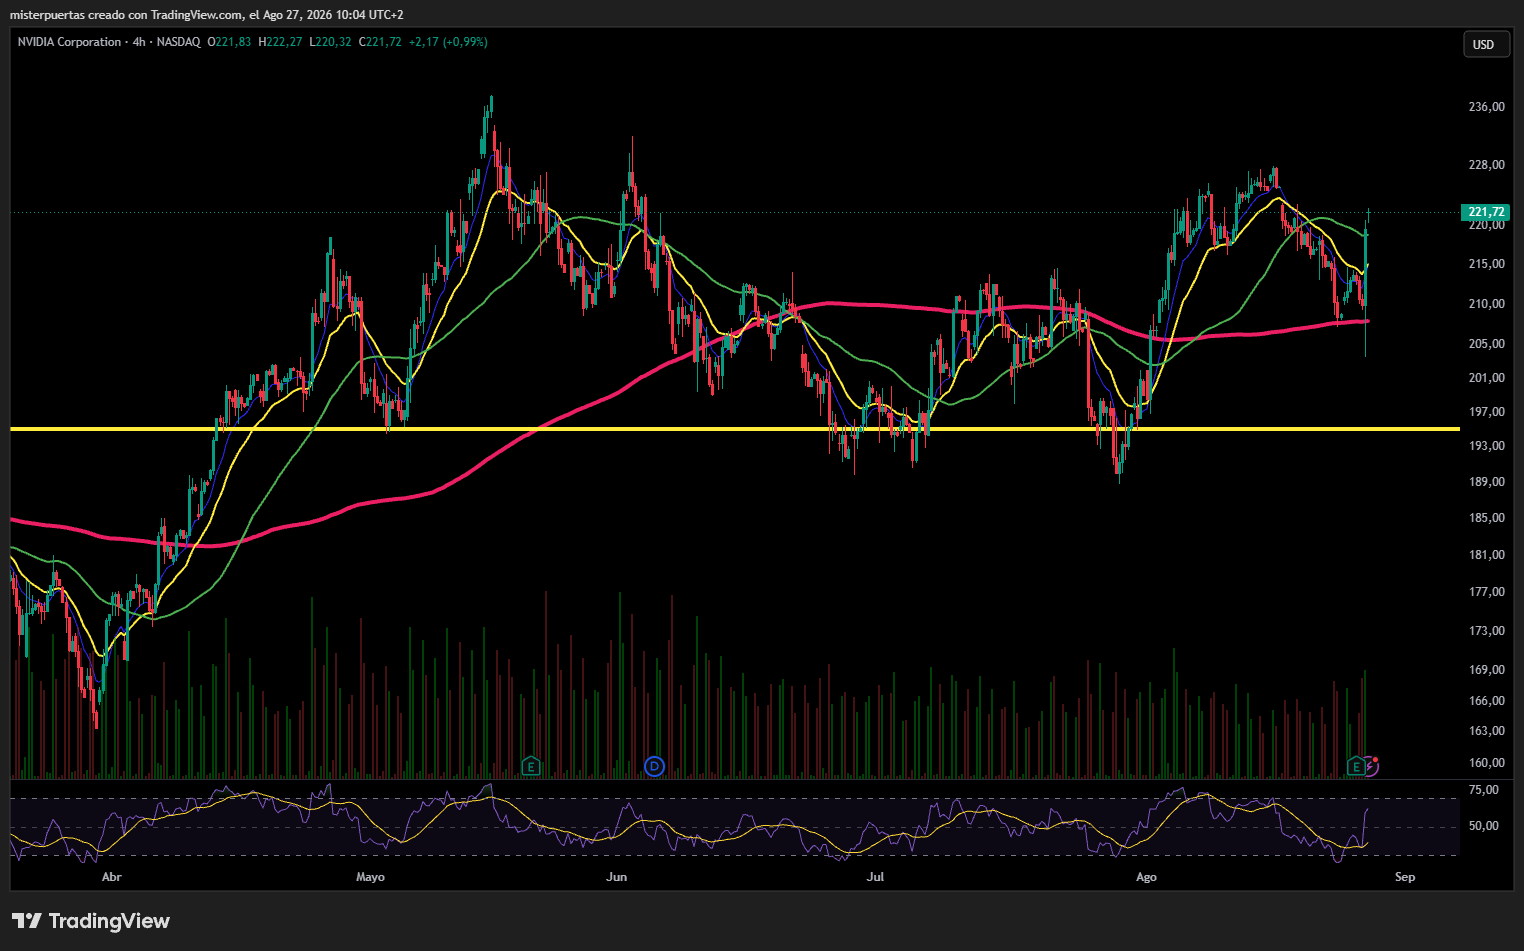1524x951 pixels.
Task: Click the change value +2,17 (+0,99%)
Action: coord(448,42)
